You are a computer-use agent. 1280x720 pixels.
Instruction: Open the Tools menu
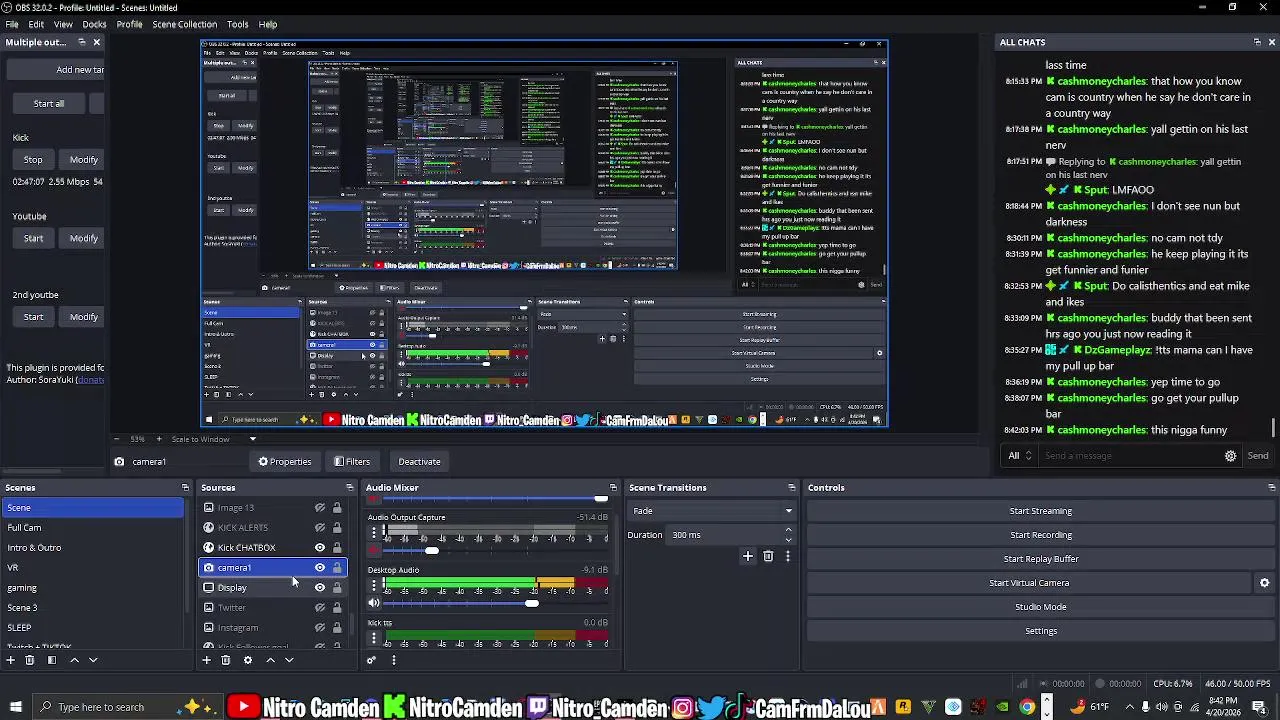tap(237, 24)
